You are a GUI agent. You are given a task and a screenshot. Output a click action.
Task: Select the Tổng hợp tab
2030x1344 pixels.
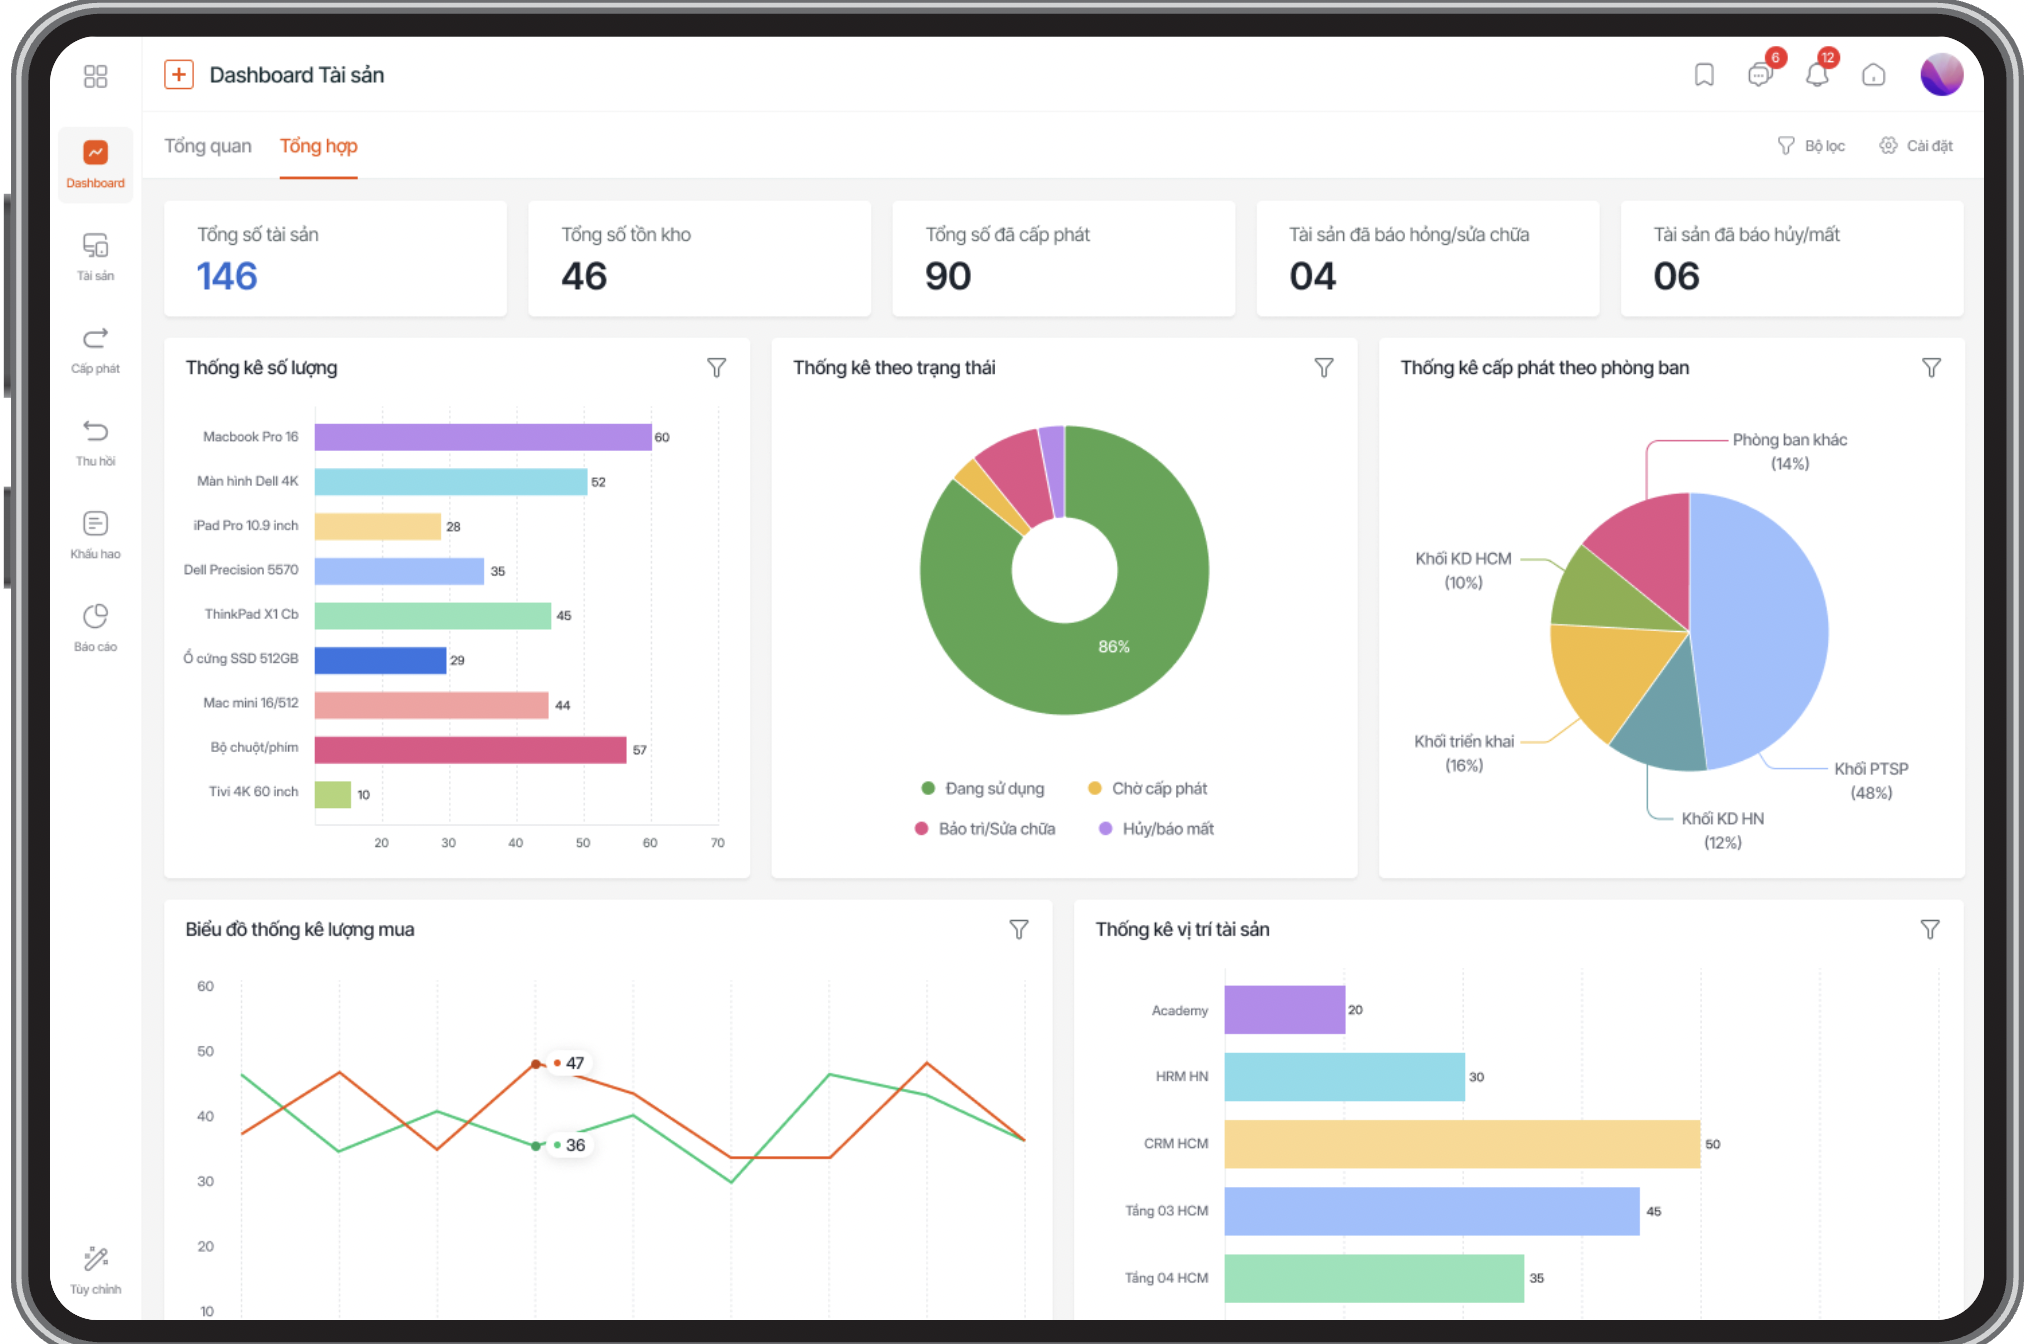click(318, 146)
